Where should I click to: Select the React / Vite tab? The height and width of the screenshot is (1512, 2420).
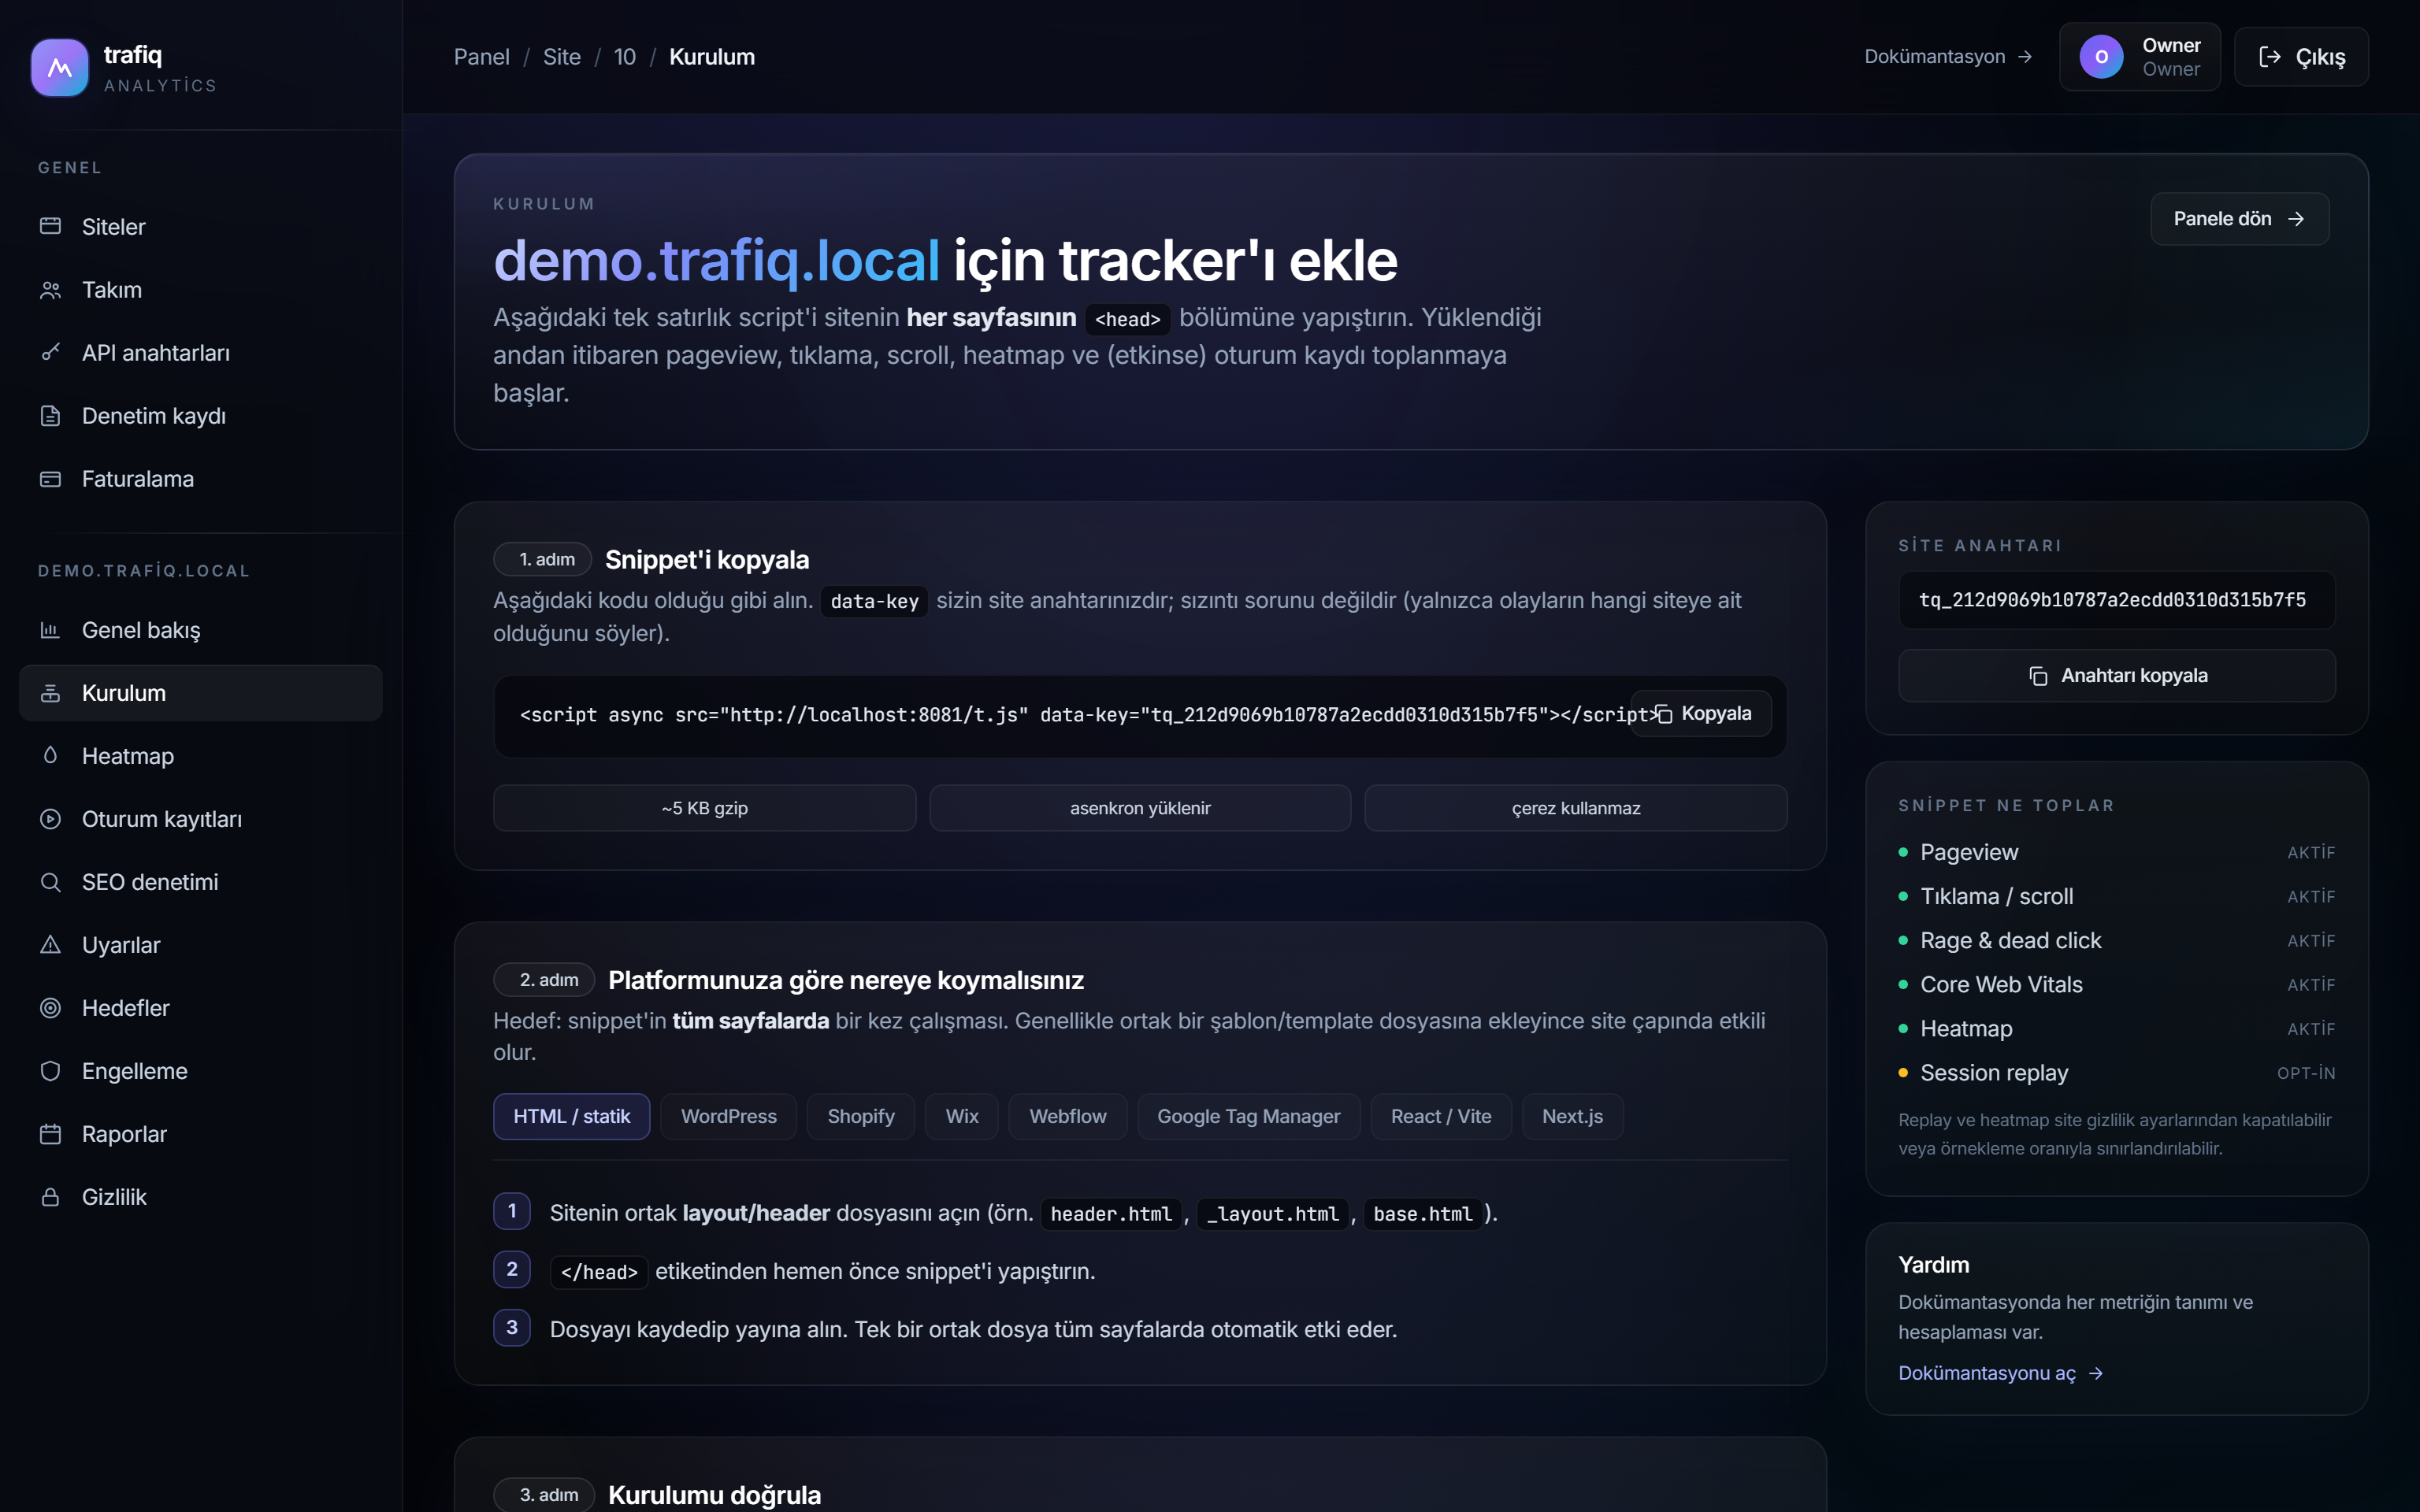pos(1441,1116)
